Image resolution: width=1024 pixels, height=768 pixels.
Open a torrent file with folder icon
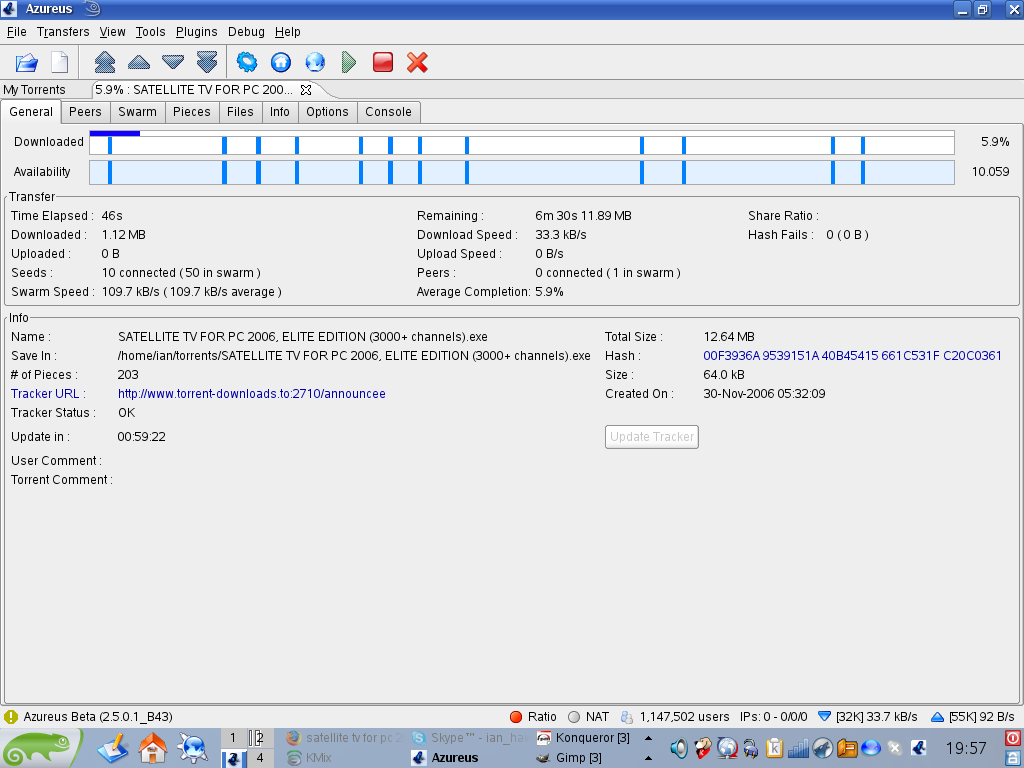(27, 63)
